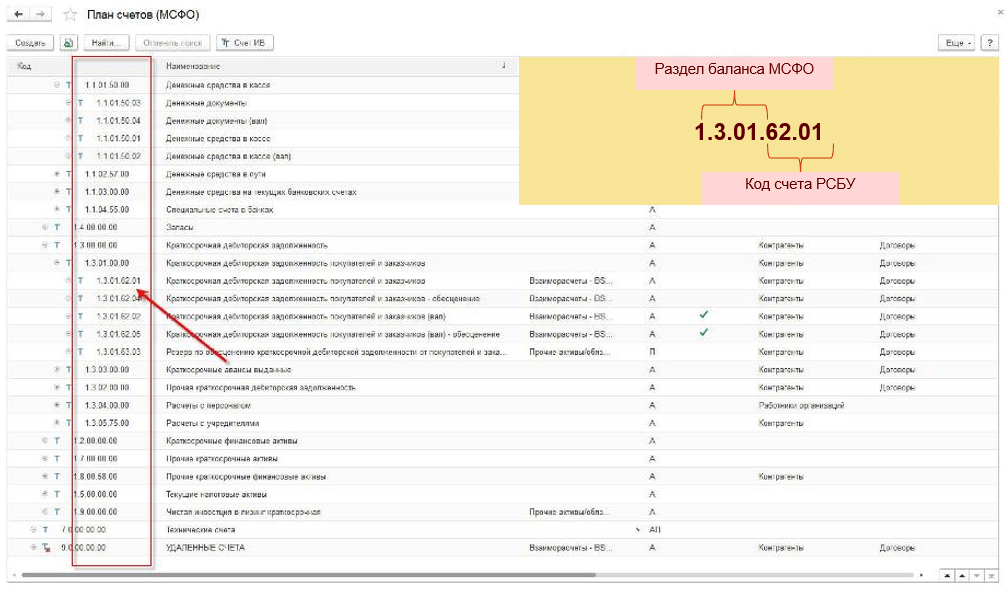Click the Счет ИВ toolbar button
The image size is (1006, 592).
coord(245,43)
